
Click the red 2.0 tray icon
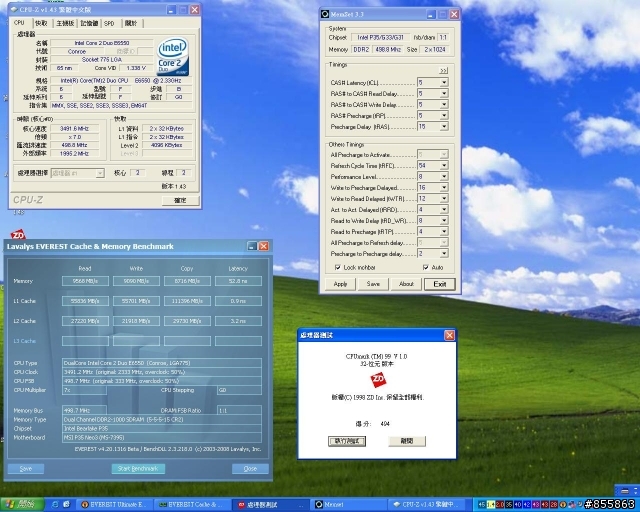tap(500, 505)
